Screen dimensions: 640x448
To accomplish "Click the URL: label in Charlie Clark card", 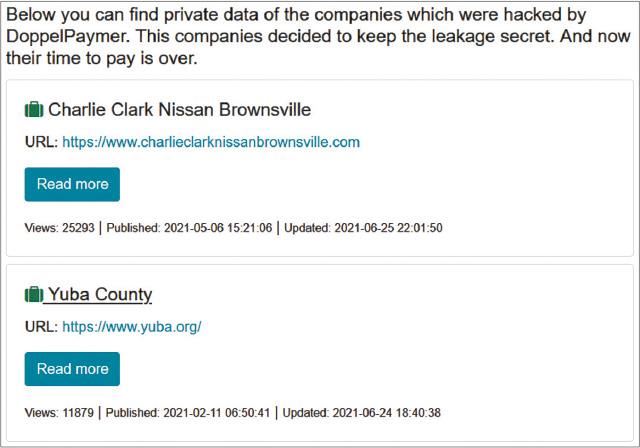I will coord(40,142).
